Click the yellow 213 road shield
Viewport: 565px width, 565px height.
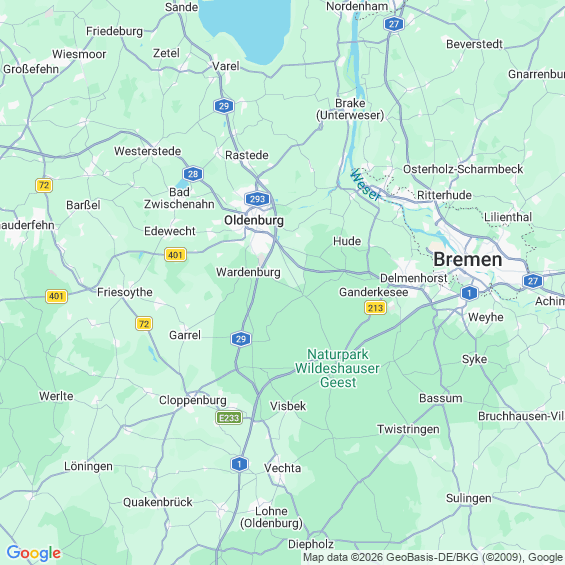pos(375,308)
